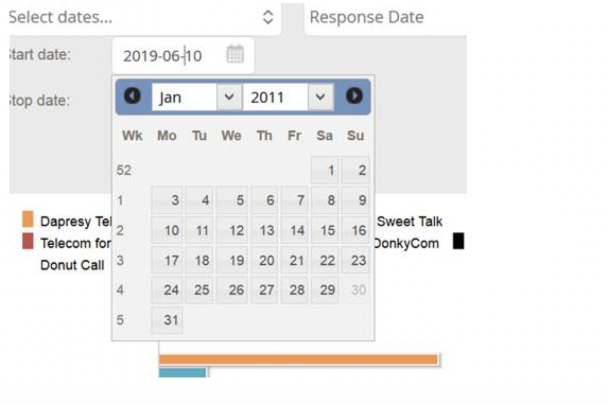Choose day 31 in the calendar

click(x=167, y=320)
